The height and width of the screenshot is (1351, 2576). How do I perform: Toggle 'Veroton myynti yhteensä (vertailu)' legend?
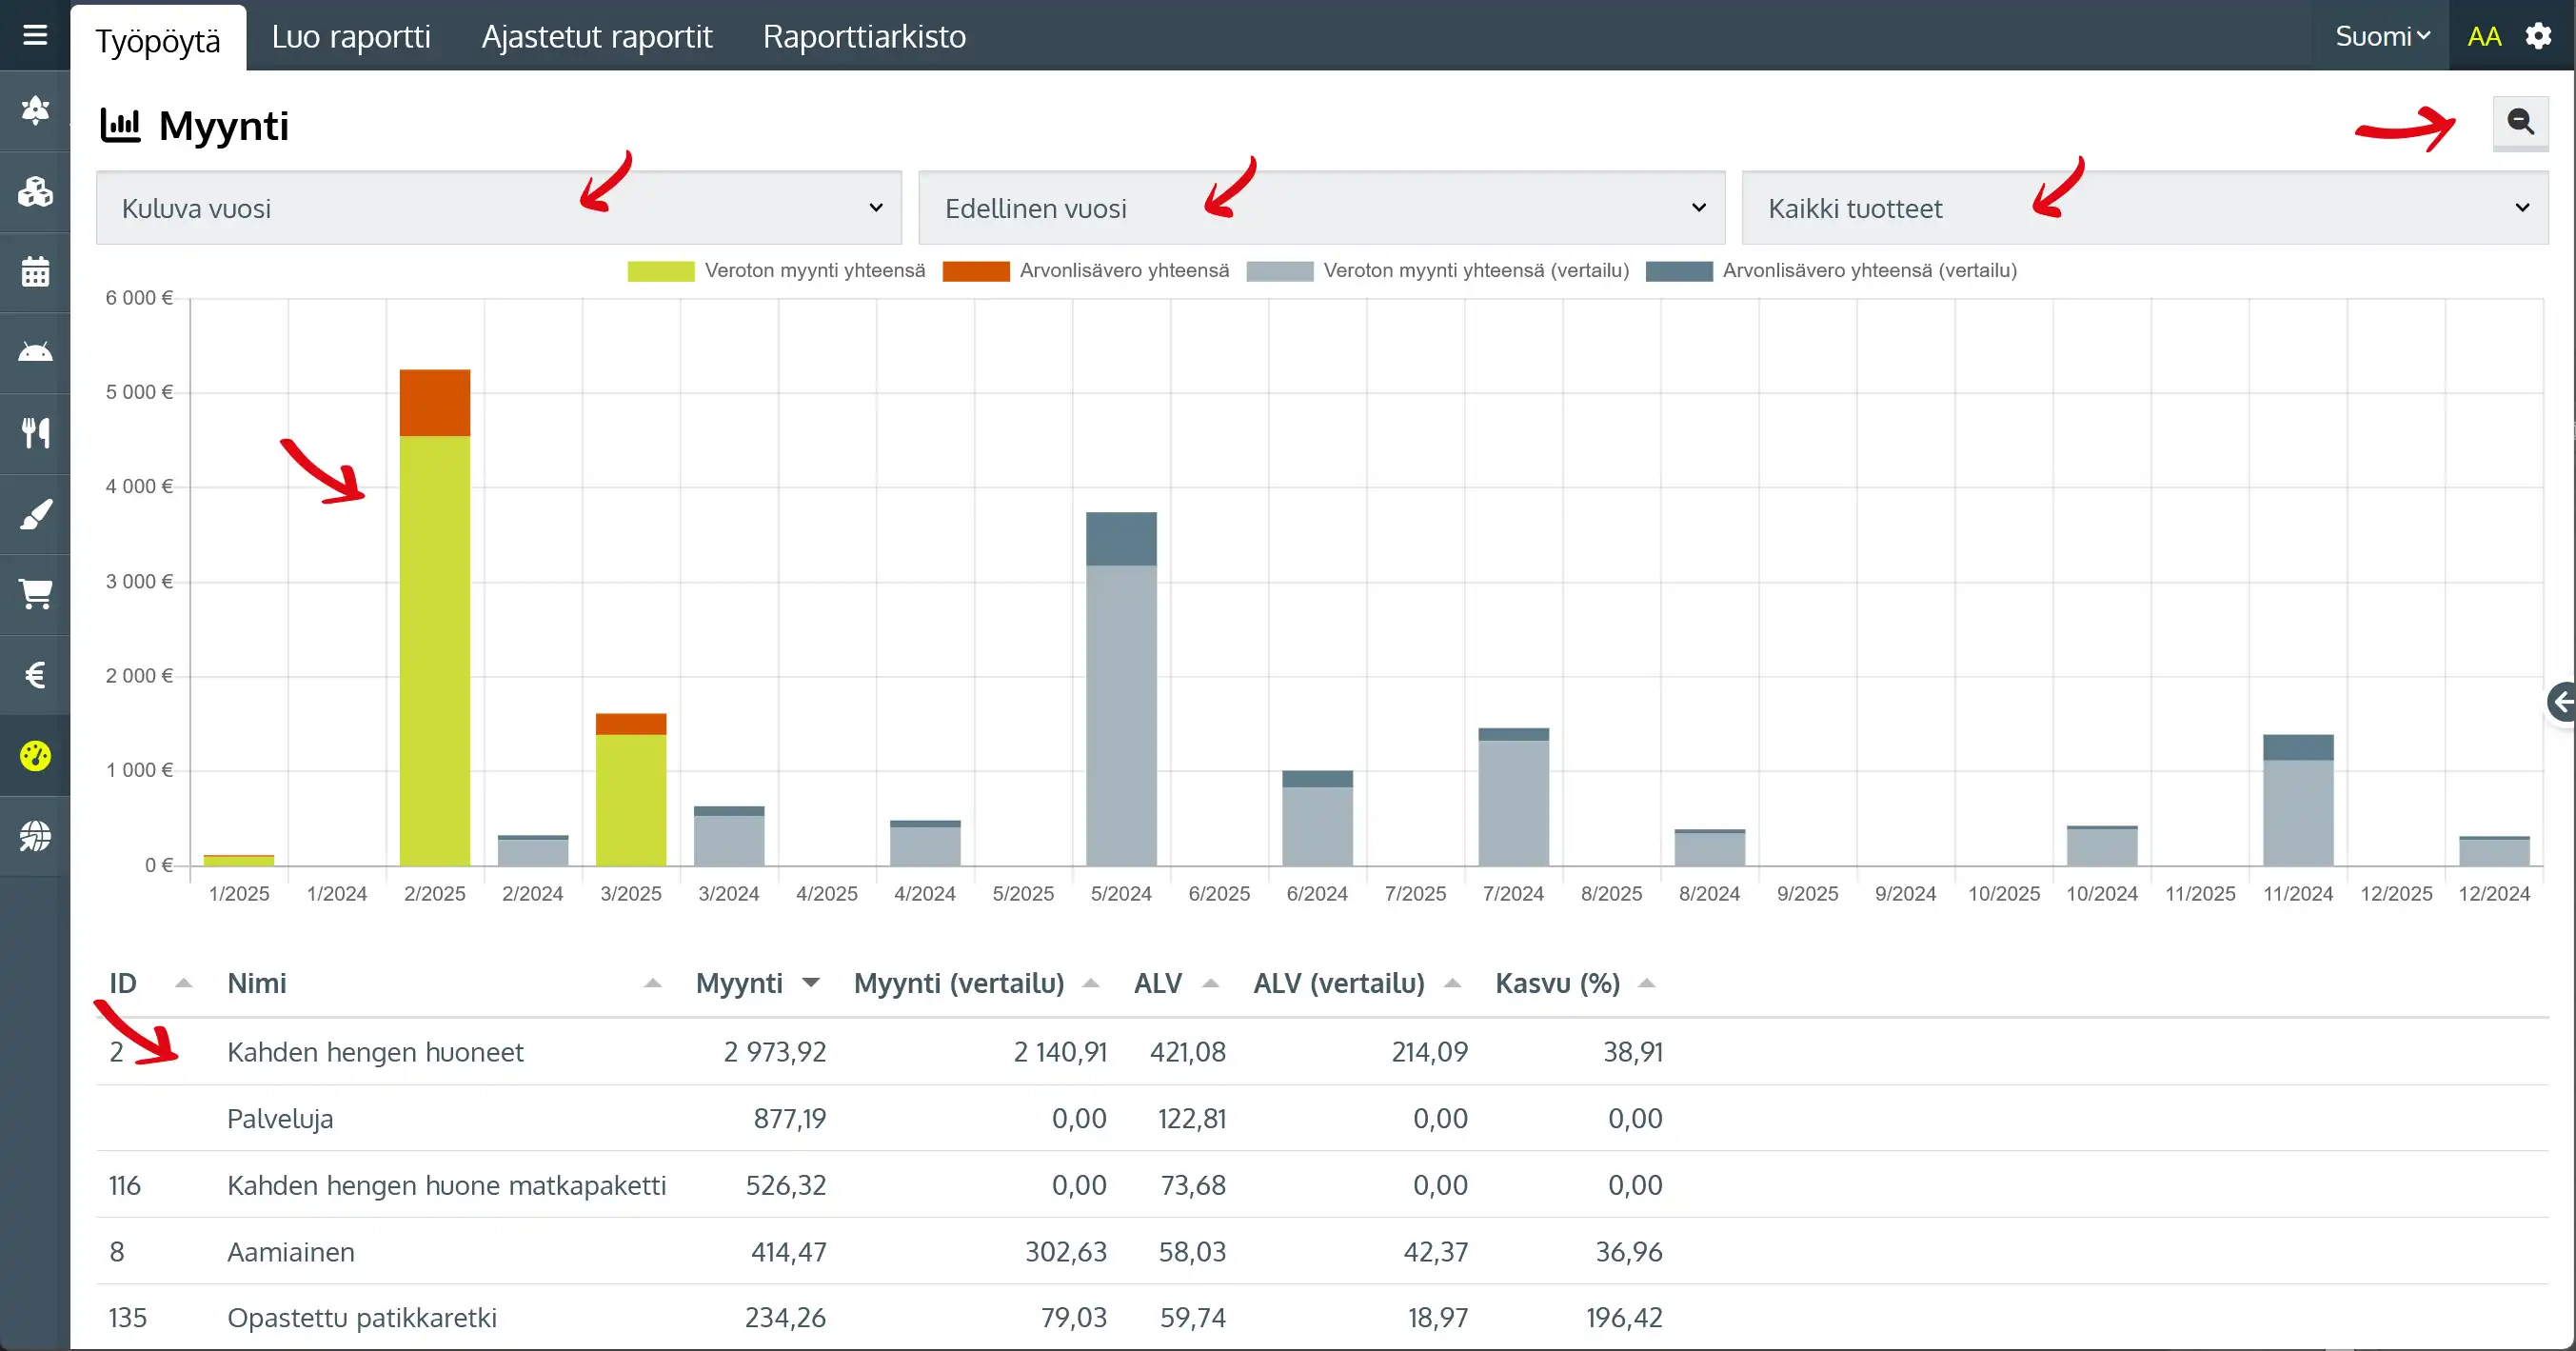pos(1437,271)
